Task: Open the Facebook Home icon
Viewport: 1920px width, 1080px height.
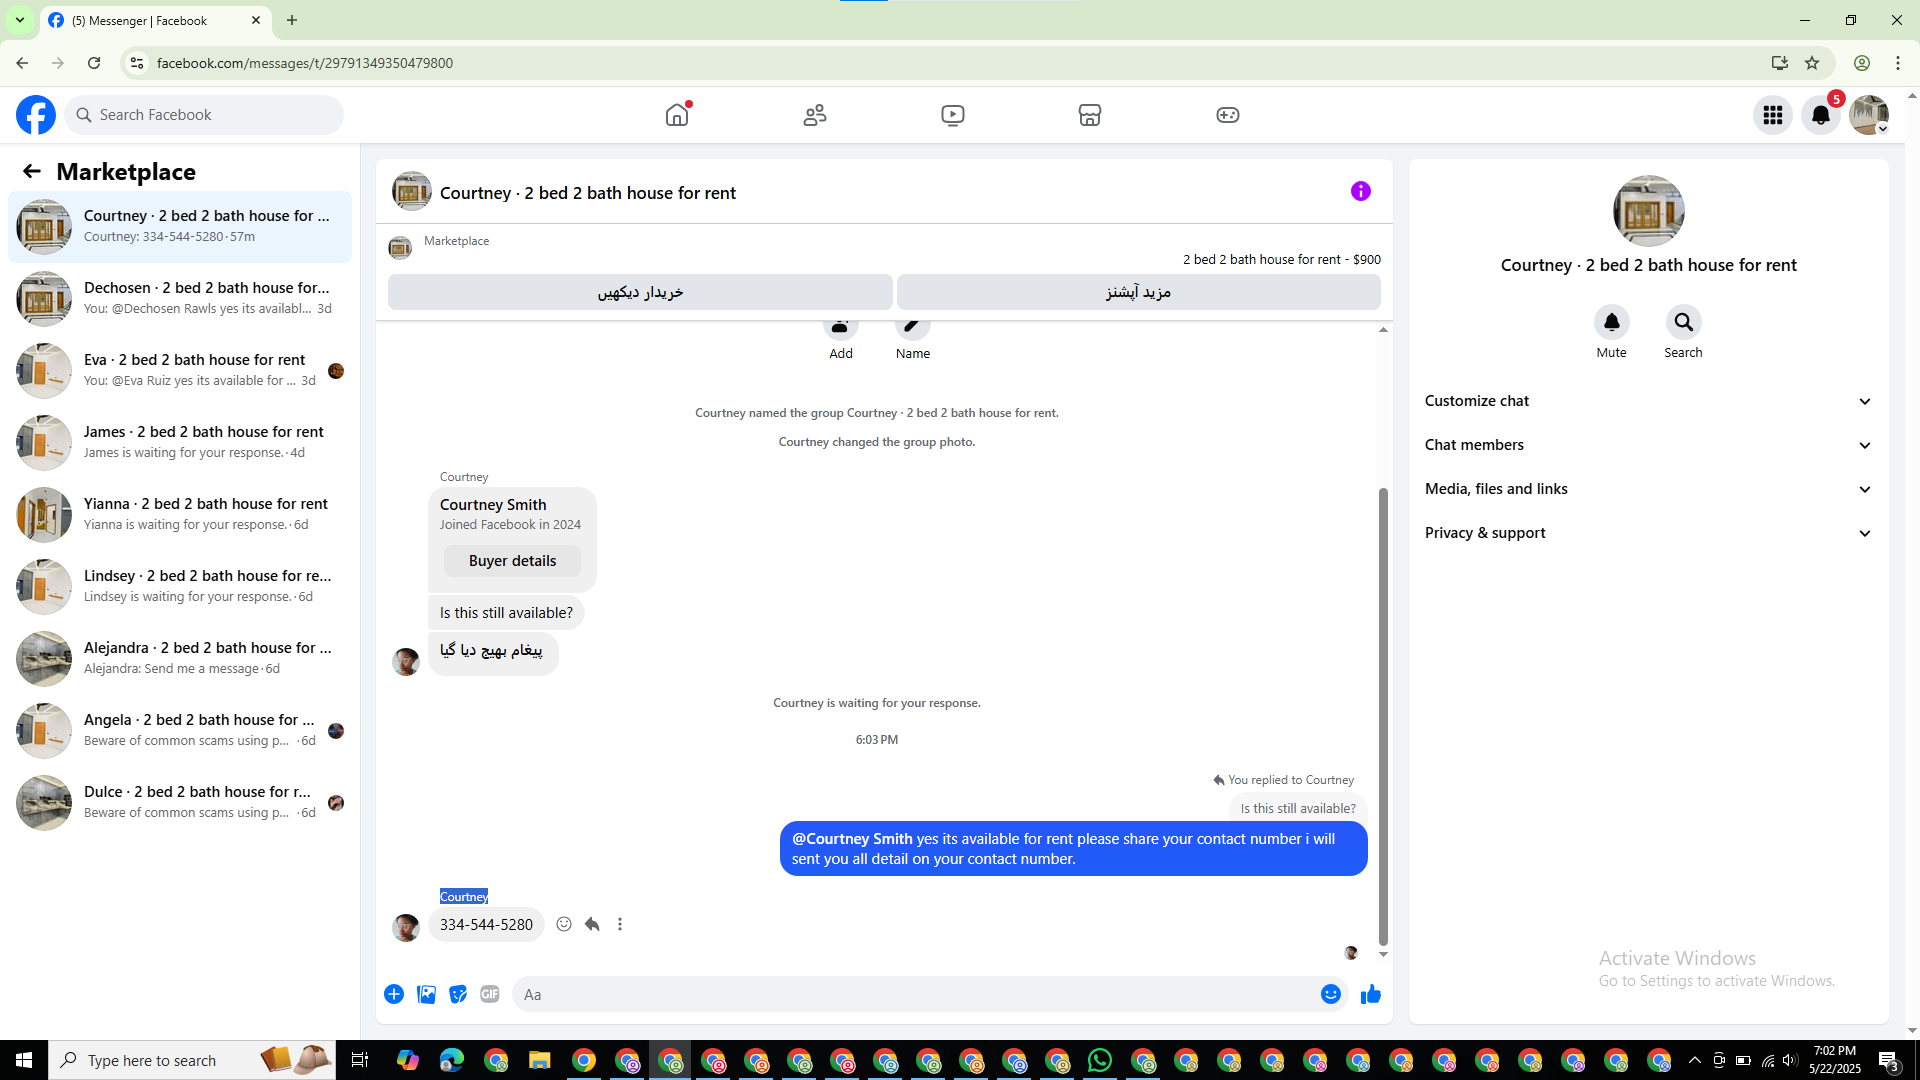Action: (677, 115)
